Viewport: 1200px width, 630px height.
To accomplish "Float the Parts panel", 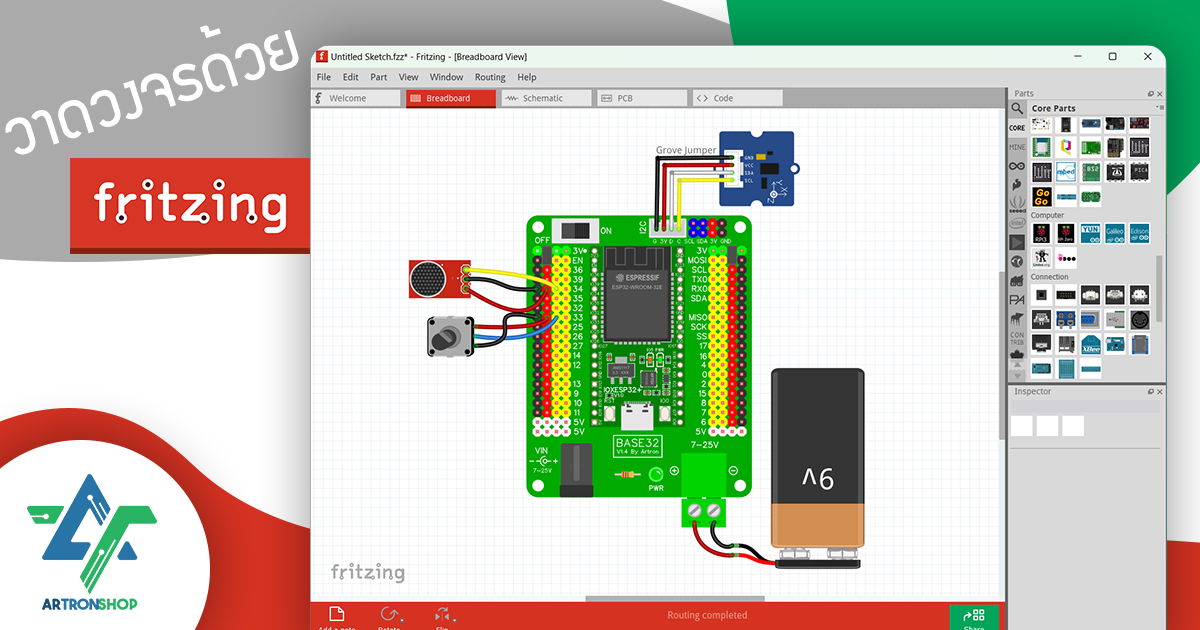I will coord(1150,94).
